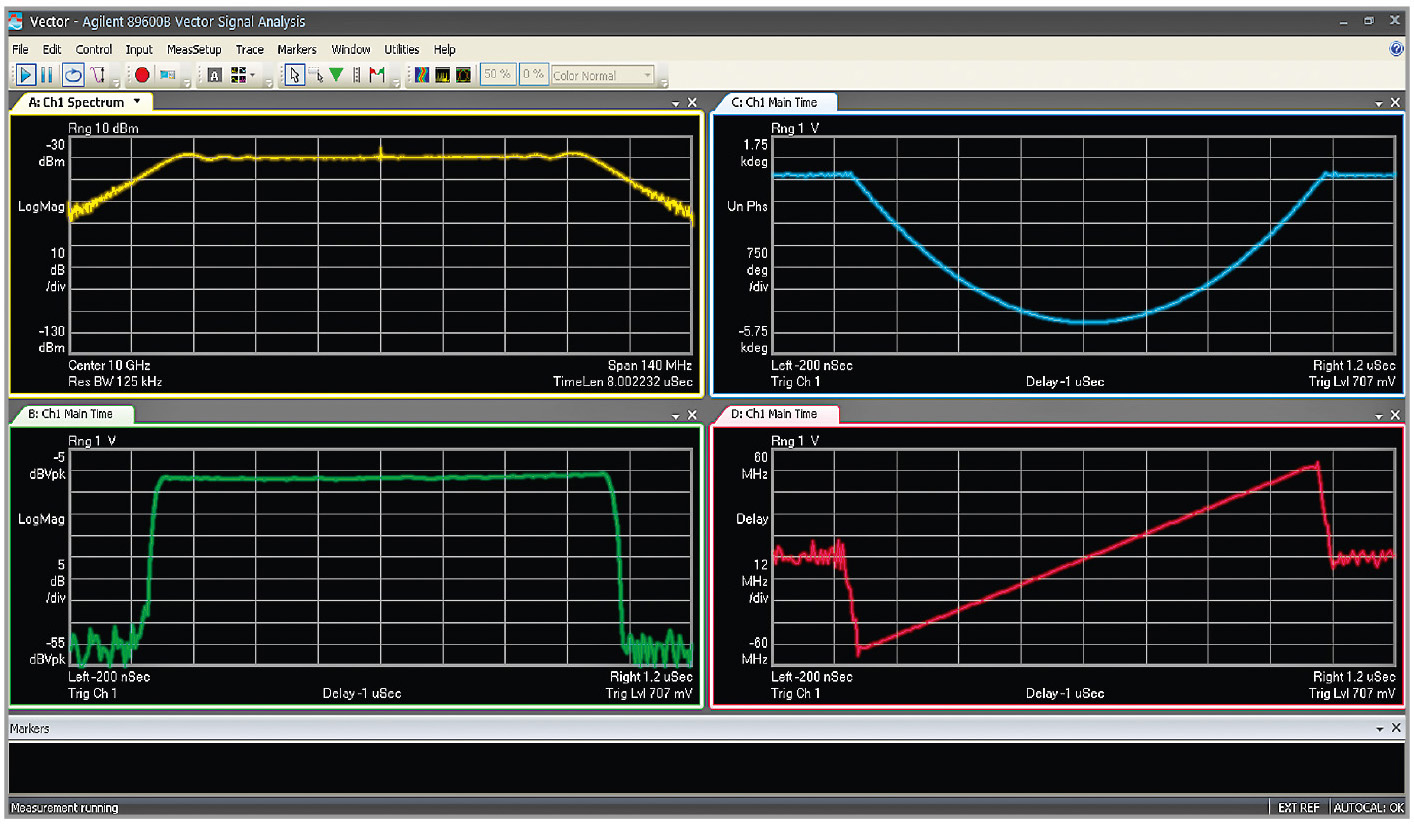This screenshot has height=824, width=1414.
Task: Pause the running measurement
Action: click(47, 75)
